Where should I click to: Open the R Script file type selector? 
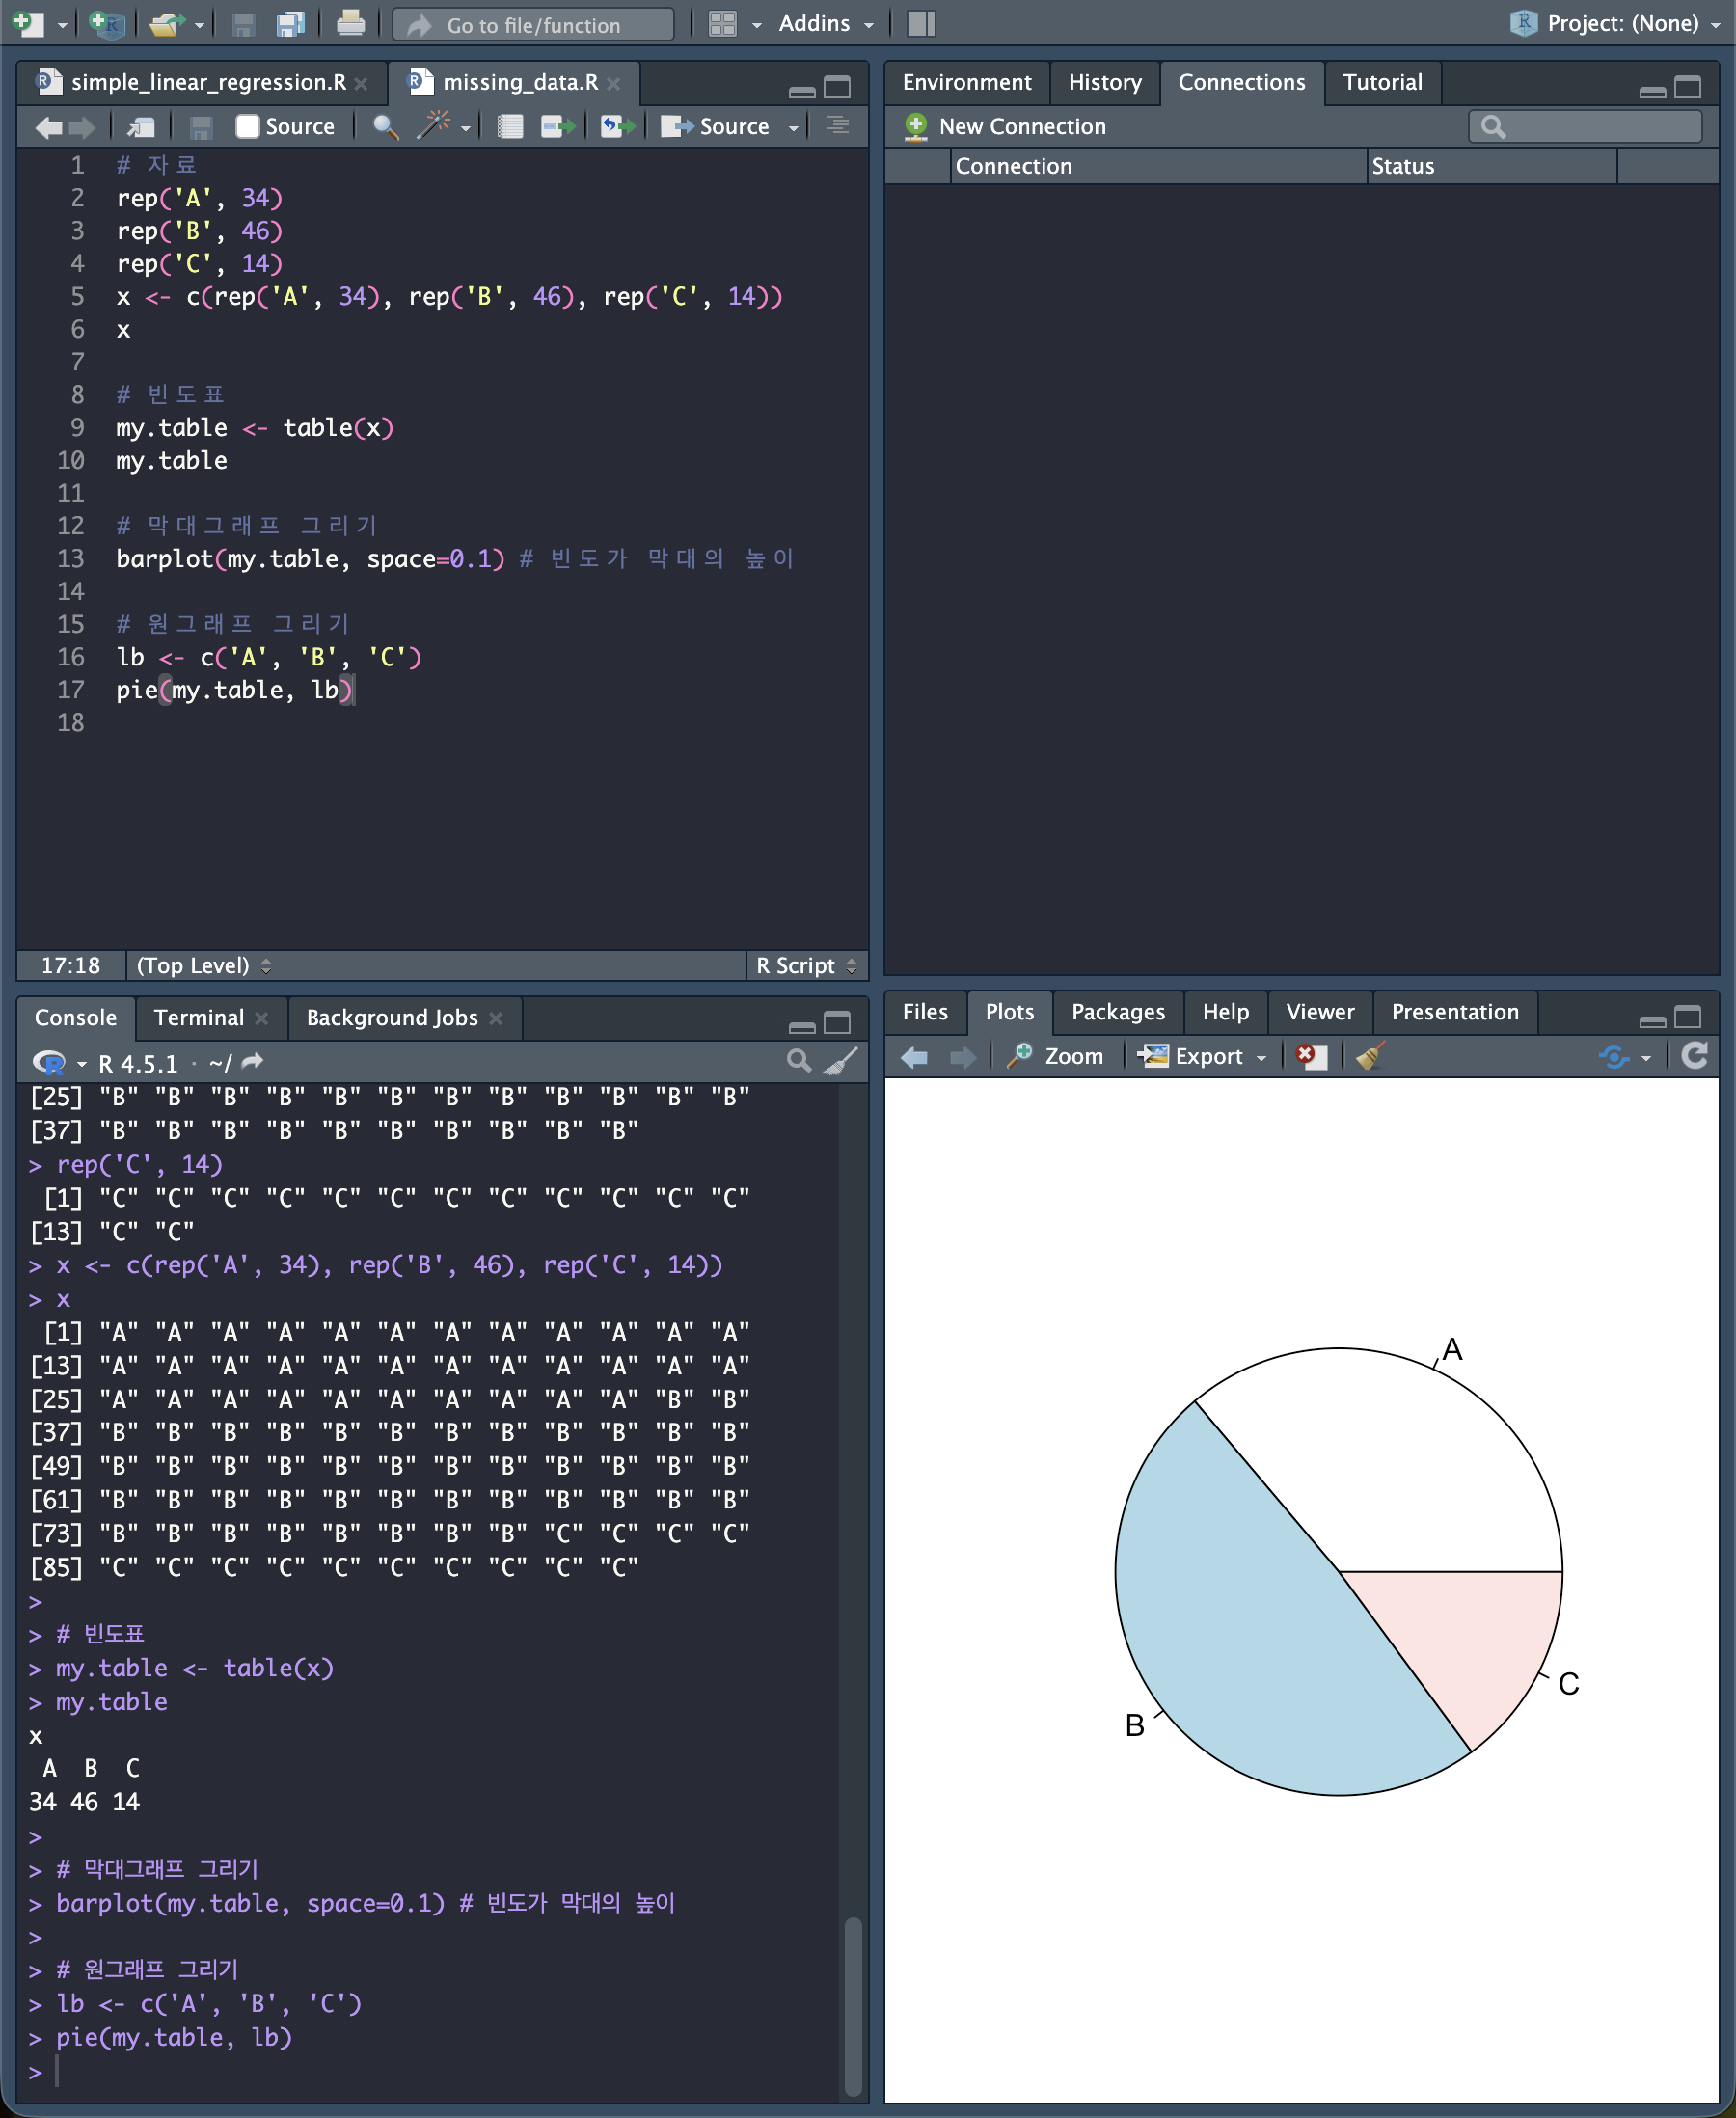806,965
